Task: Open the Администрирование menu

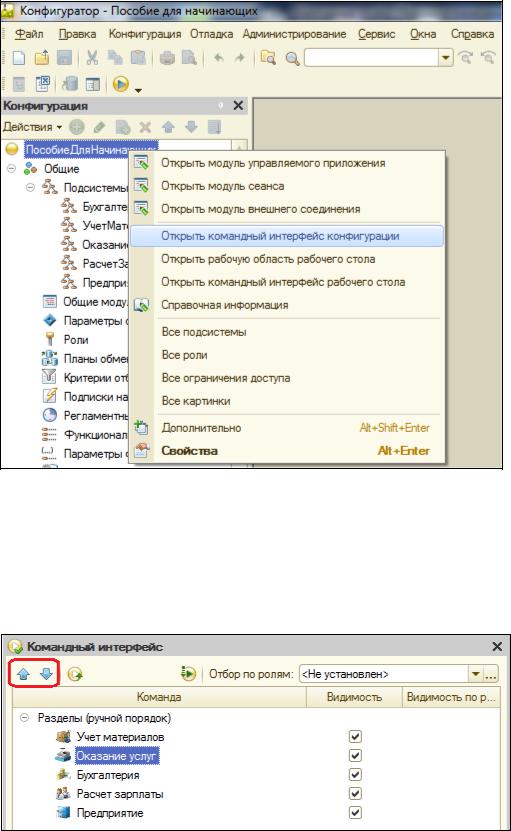Action: click(294, 34)
